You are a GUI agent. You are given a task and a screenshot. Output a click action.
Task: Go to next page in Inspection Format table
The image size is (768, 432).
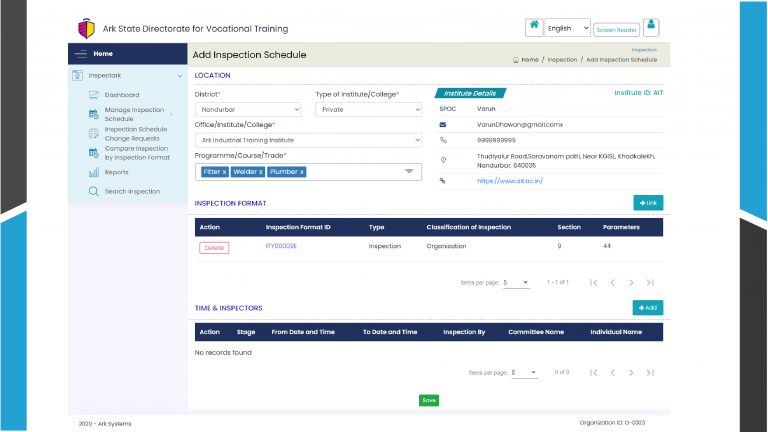pos(631,283)
